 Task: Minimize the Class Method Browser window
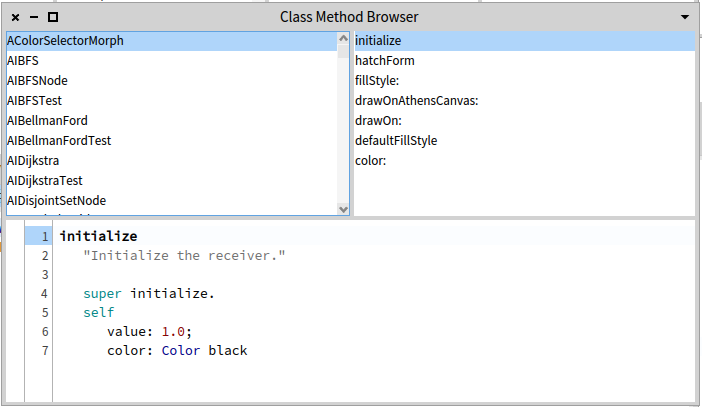click(x=34, y=17)
